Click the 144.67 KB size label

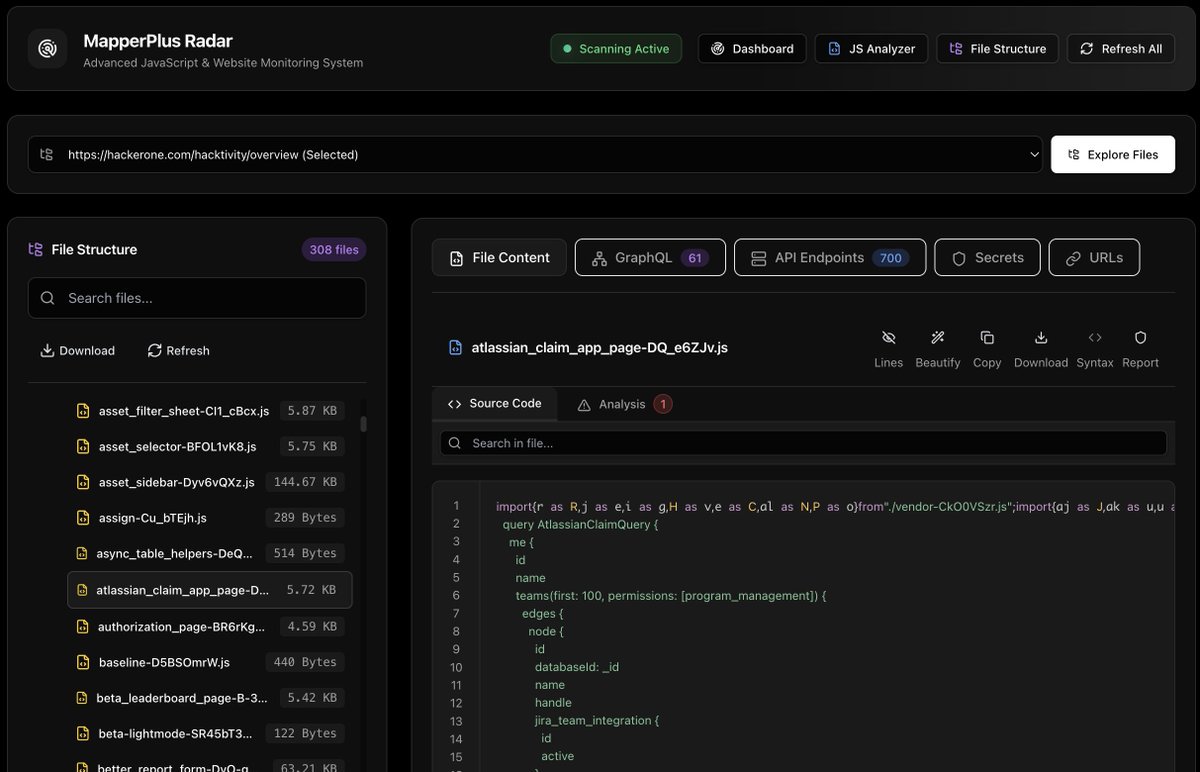[305, 482]
